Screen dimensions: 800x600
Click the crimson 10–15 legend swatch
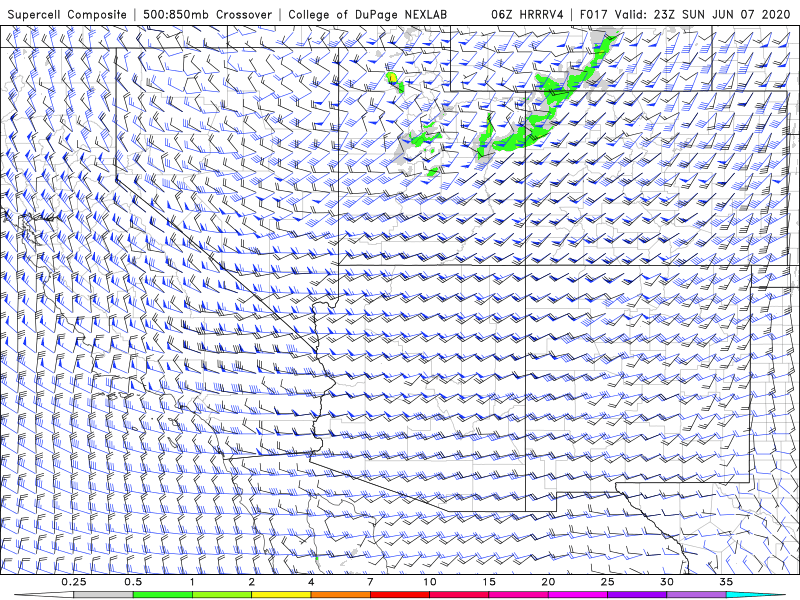459,595
